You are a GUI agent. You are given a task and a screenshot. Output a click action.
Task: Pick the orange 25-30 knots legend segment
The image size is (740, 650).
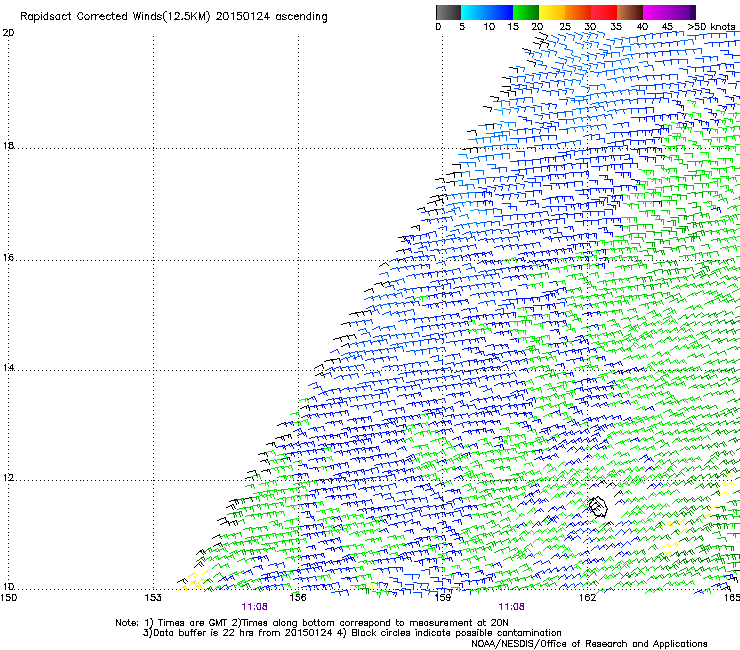tap(578, 12)
